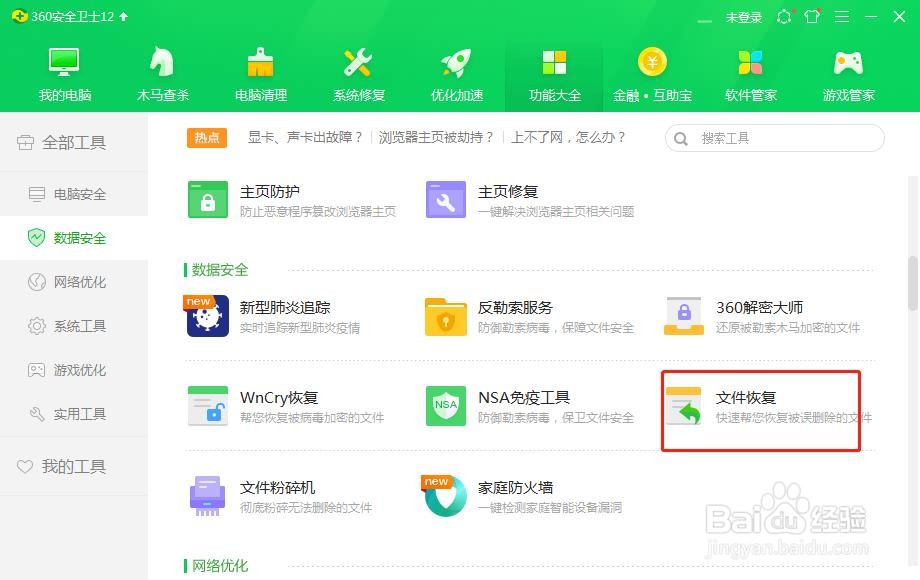Click the 反勒索服务 title text
Image resolution: width=920 pixels, height=580 pixels.
[x=515, y=307]
